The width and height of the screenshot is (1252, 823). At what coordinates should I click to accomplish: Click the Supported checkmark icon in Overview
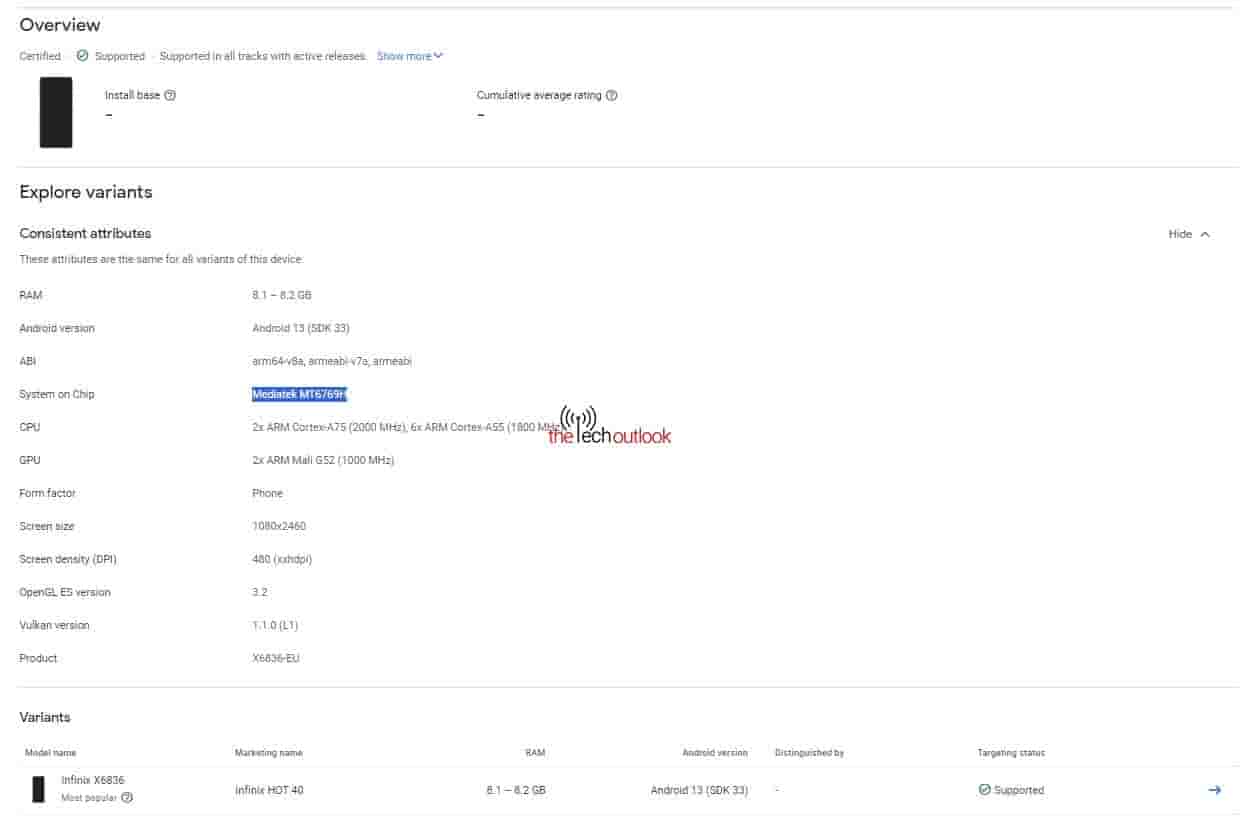click(82, 56)
